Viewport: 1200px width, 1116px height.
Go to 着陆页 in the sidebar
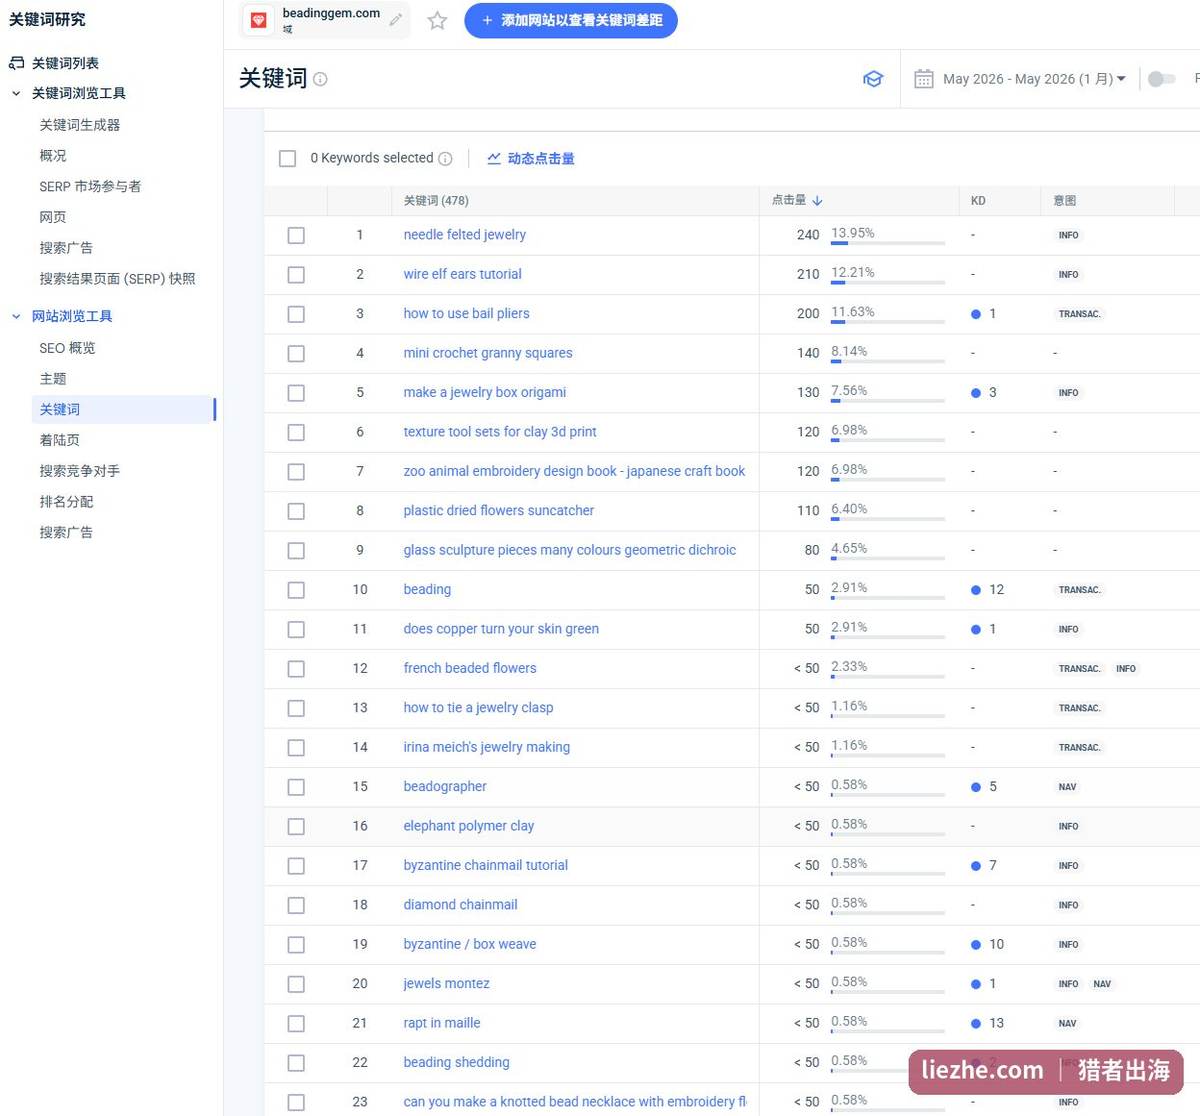pos(59,440)
